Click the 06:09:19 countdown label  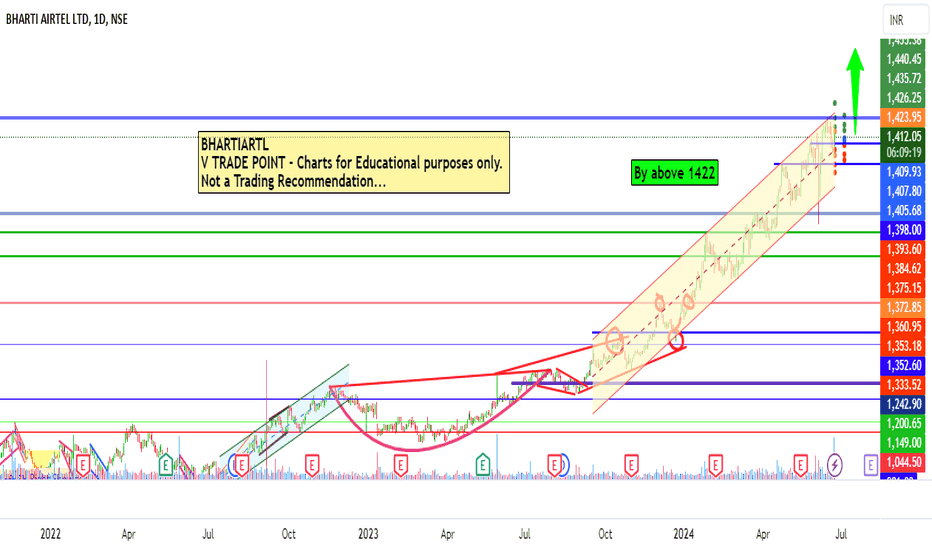tap(903, 152)
